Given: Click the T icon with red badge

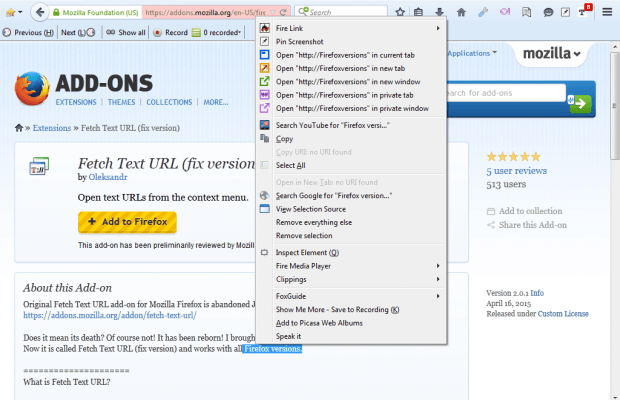Looking at the screenshot, I should pyautogui.click(x=584, y=11).
